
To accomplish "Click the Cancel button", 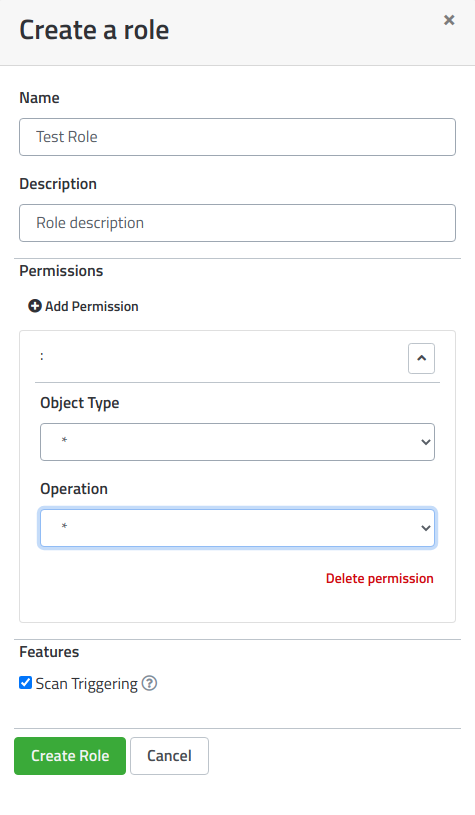I will (x=169, y=756).
